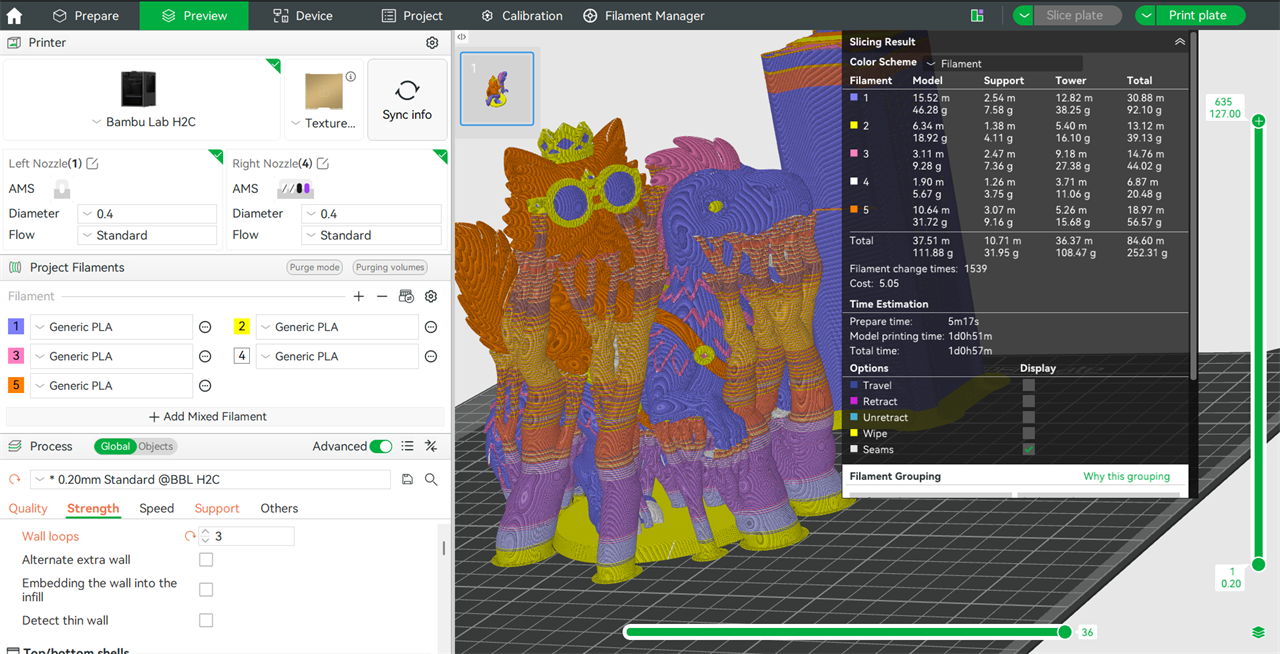Image resolution: width=1280 pixels, height=654 pixels.
Task: Open options for filament 1
Action: tap(205, 327)
